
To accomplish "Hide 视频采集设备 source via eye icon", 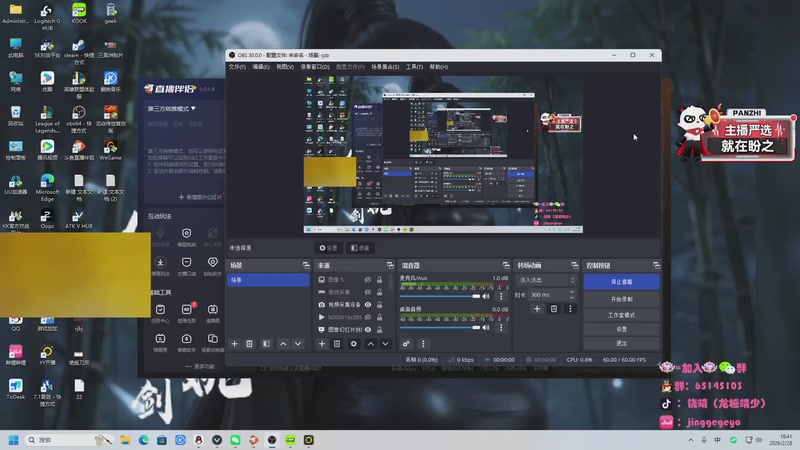I will point(368,305).
